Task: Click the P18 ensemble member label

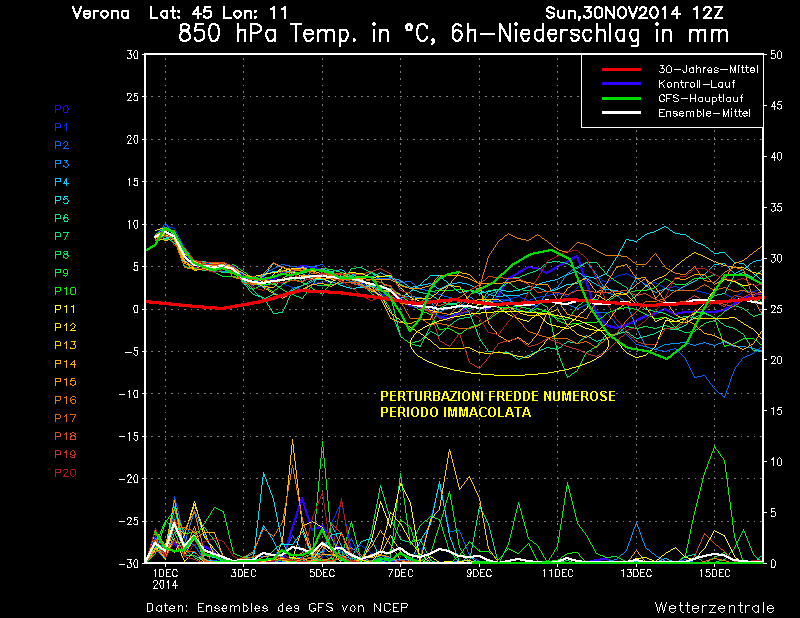Action: (x=65, y=436)
